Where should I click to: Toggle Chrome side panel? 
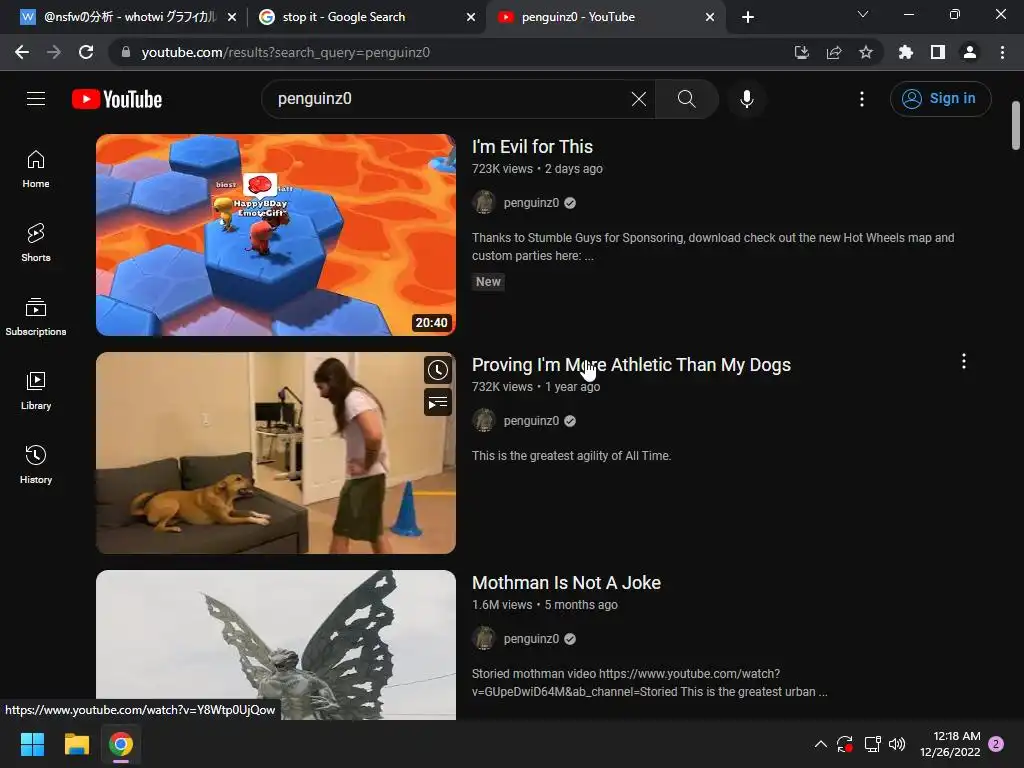coord(938,52)
